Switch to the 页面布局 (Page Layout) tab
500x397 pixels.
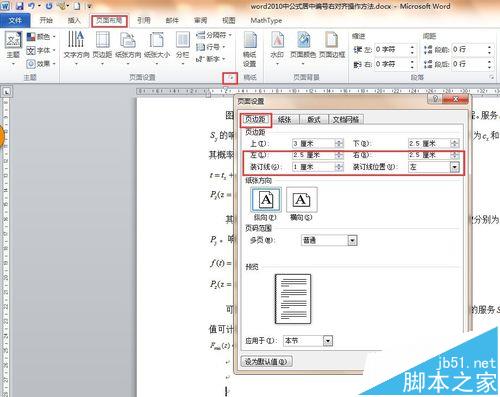point(109,21)
